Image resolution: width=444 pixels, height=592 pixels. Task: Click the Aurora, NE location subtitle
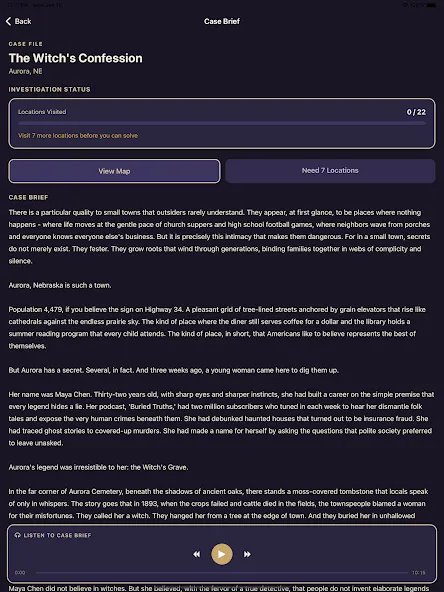point(25,71)
